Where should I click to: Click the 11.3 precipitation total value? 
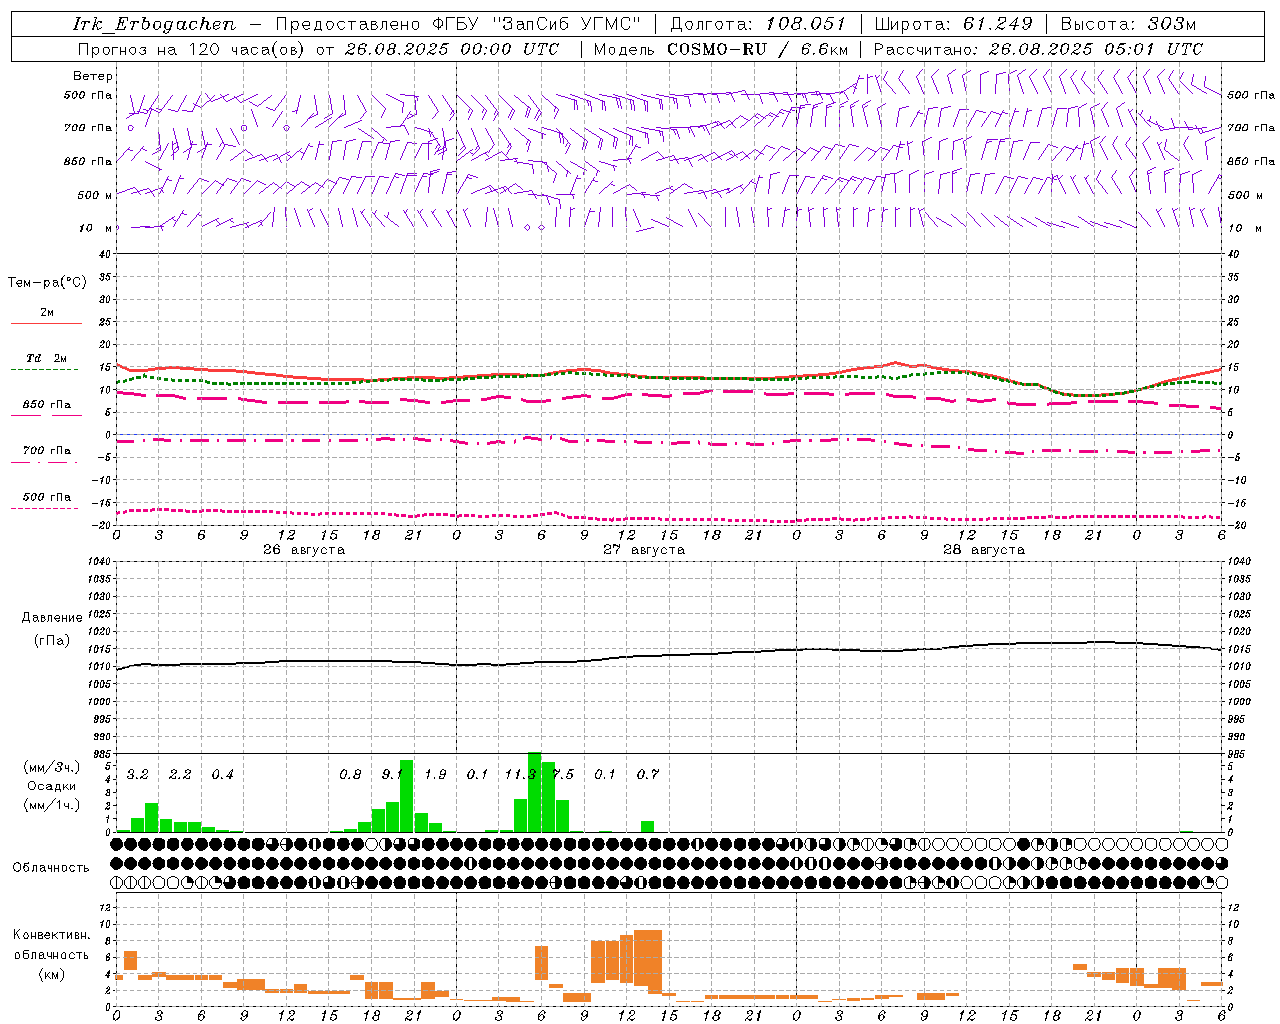tap(520, 774)
